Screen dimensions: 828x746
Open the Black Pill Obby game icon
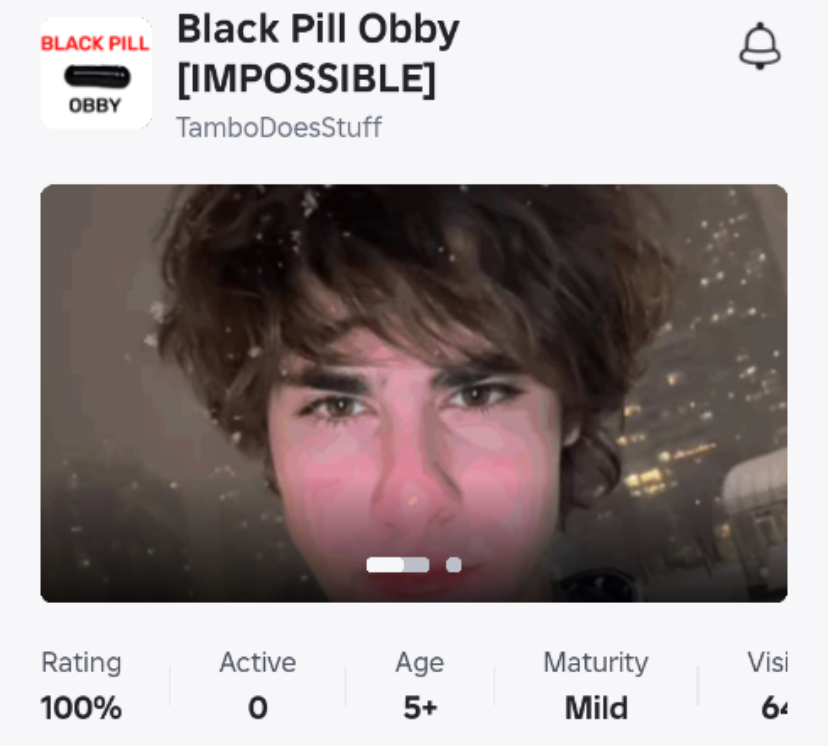[96, 73]
